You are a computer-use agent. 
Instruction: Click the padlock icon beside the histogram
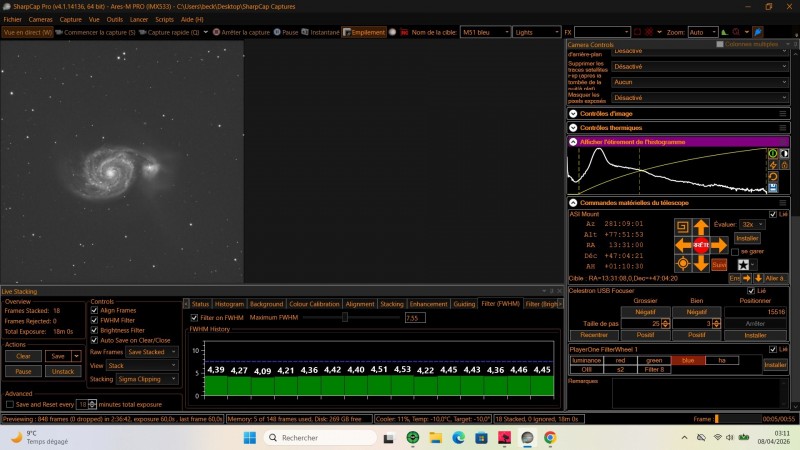pos(784,165)
